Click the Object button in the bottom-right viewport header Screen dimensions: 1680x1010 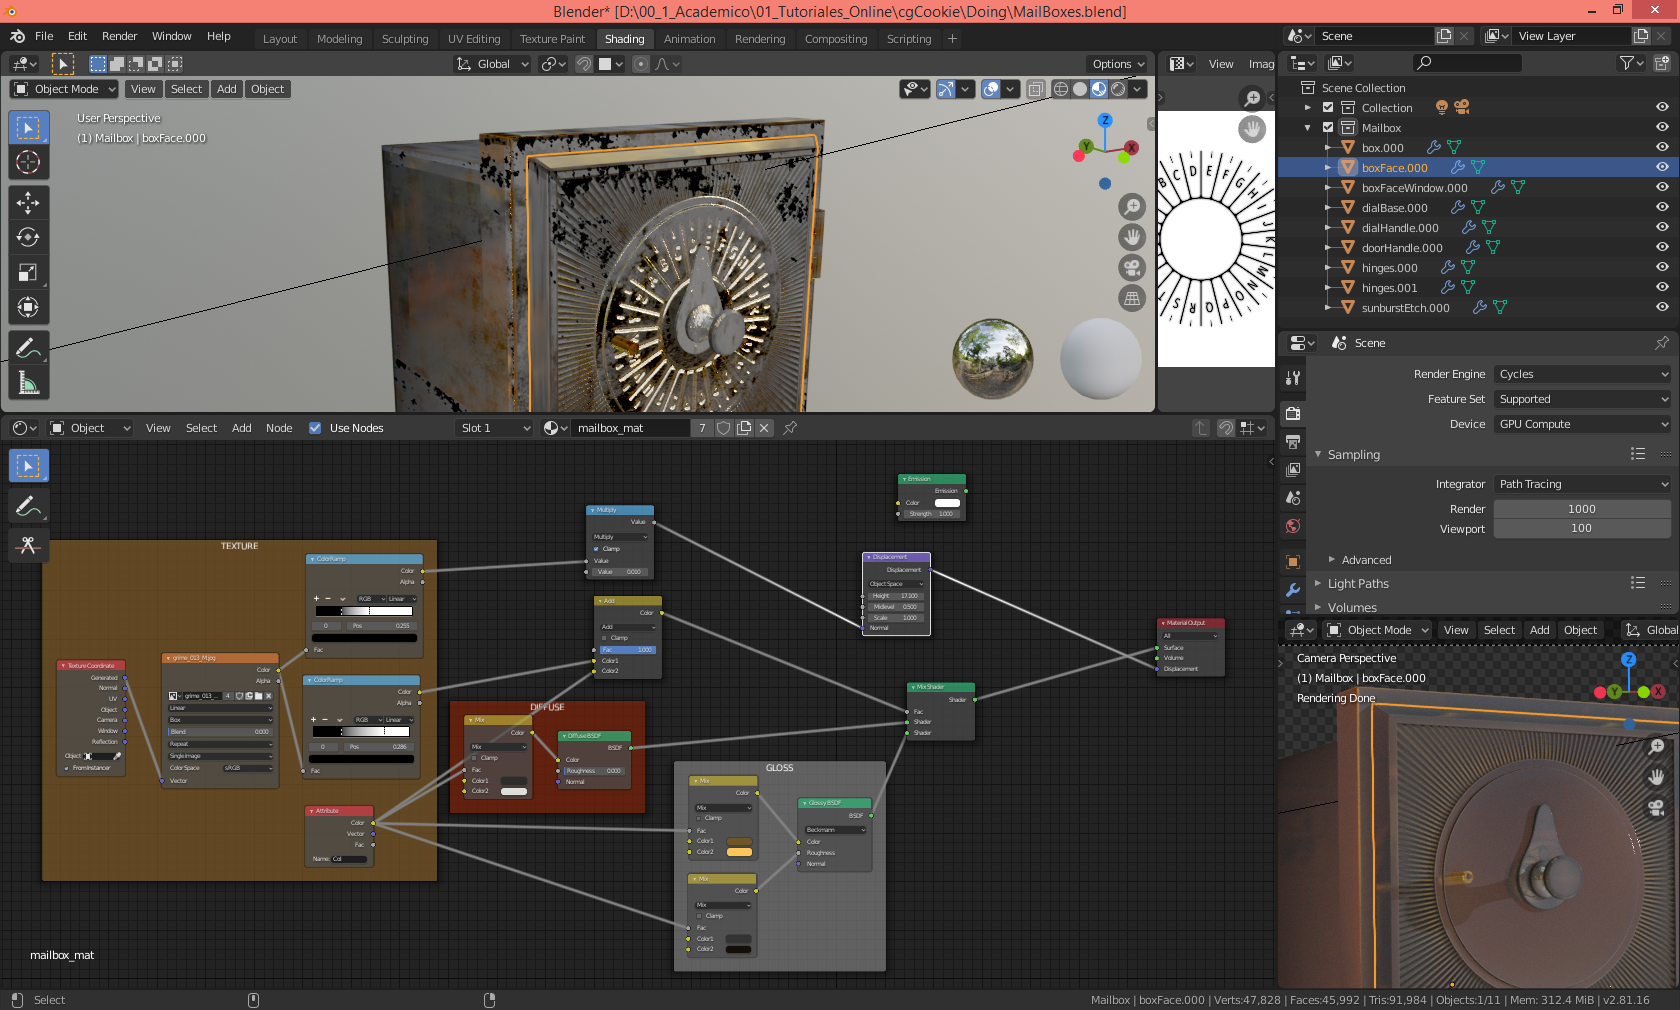click(1580, 630)
